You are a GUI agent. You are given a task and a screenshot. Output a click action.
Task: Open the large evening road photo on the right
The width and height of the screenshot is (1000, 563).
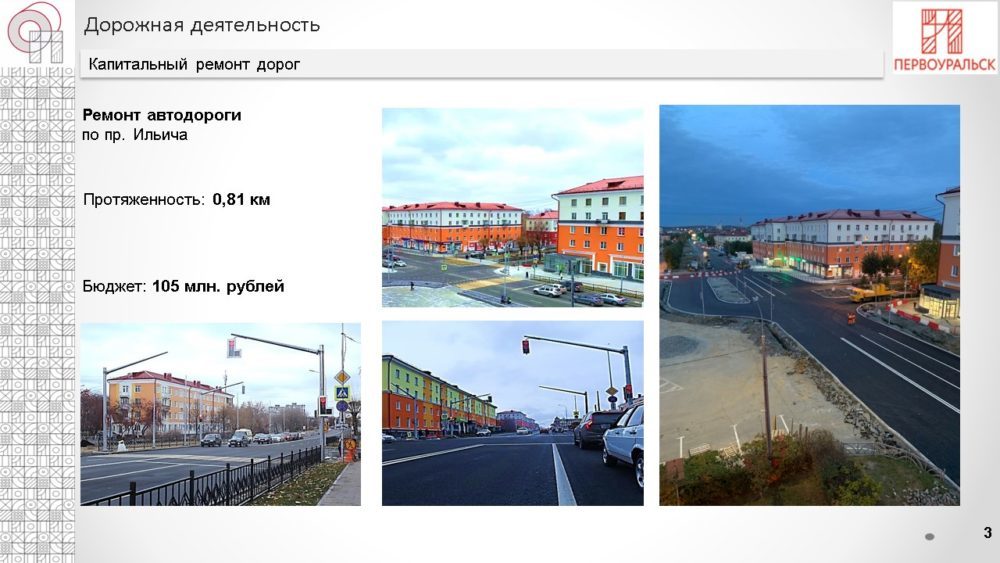(x=809, y=305)
